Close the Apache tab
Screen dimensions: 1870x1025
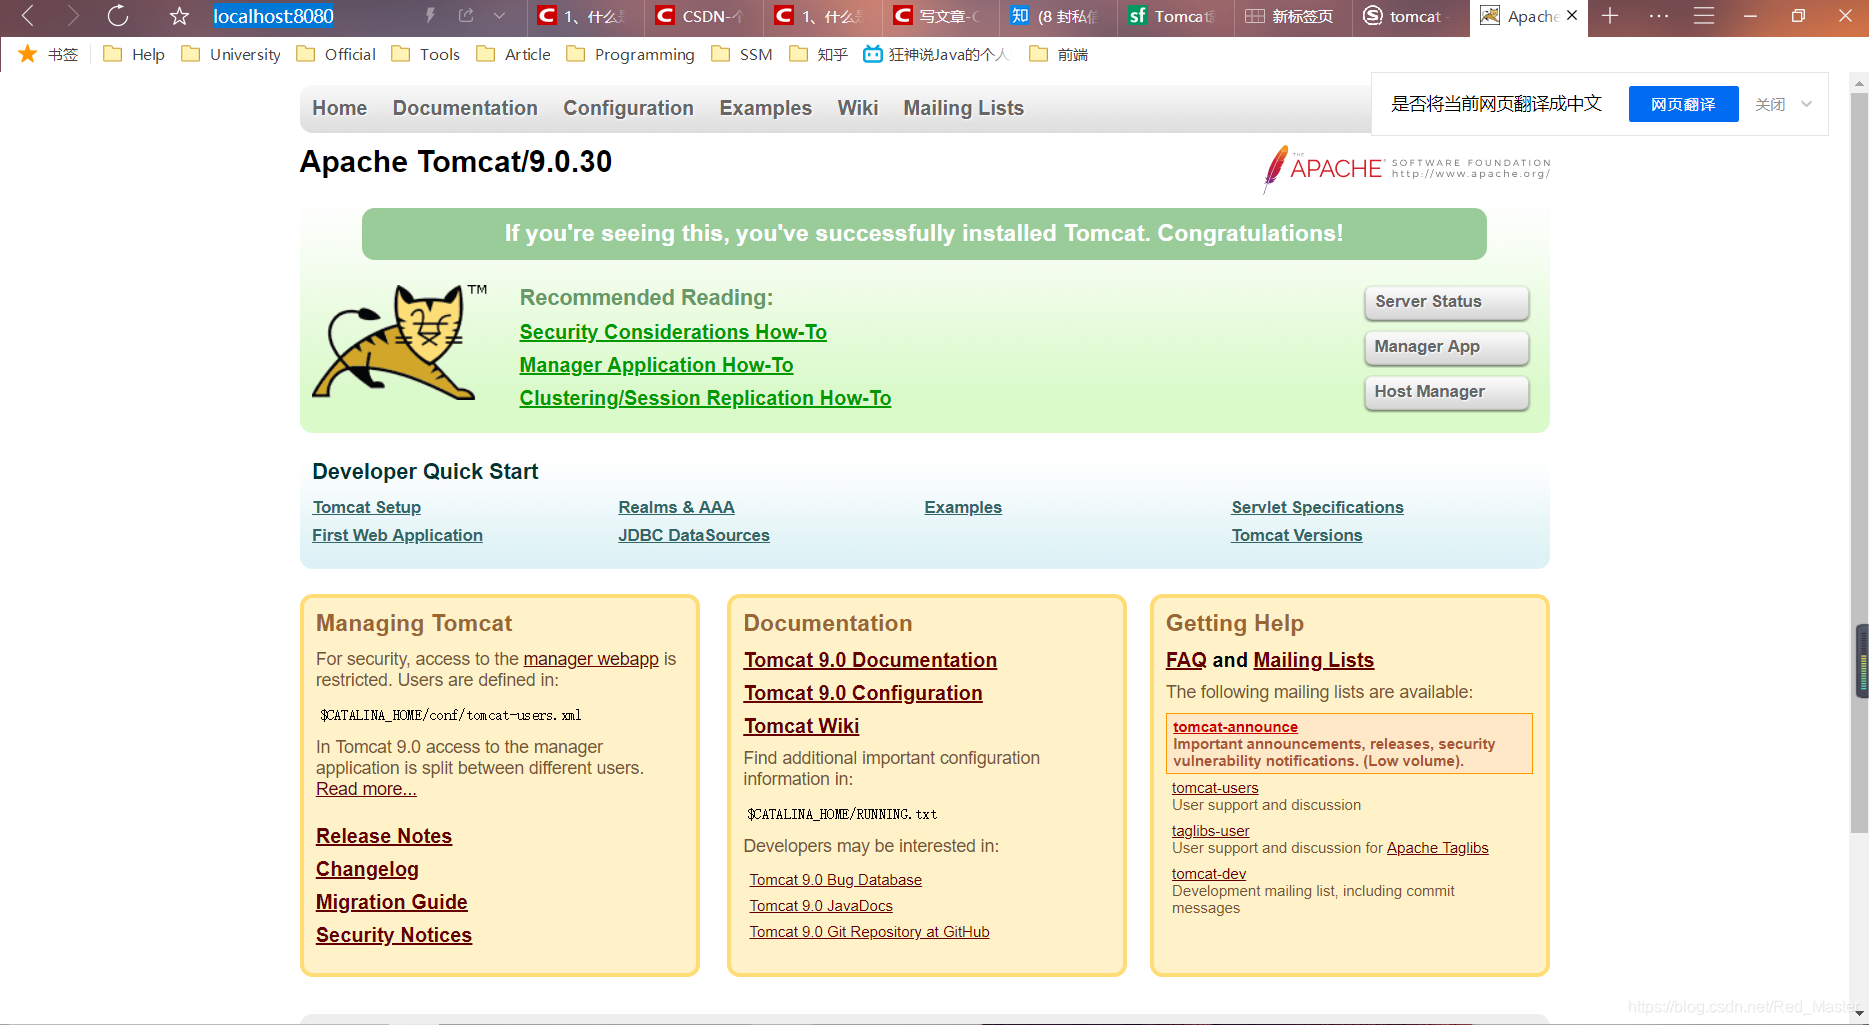[1572, 16]
